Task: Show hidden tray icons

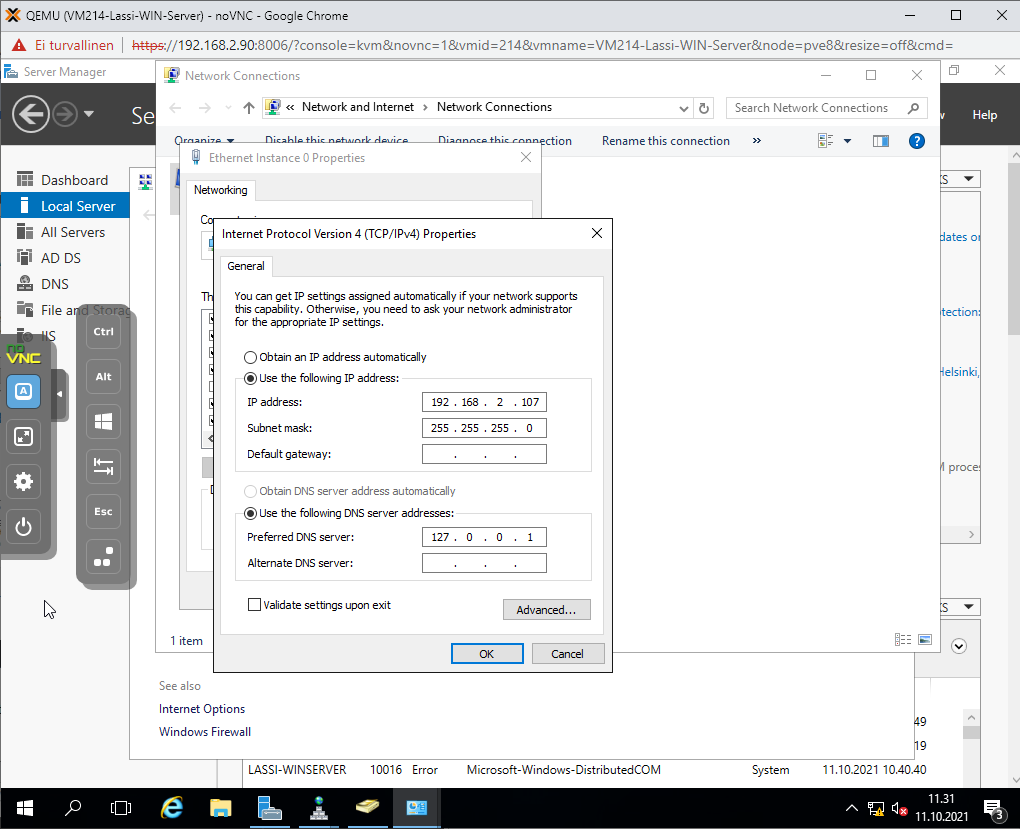Action: (851, 809)
